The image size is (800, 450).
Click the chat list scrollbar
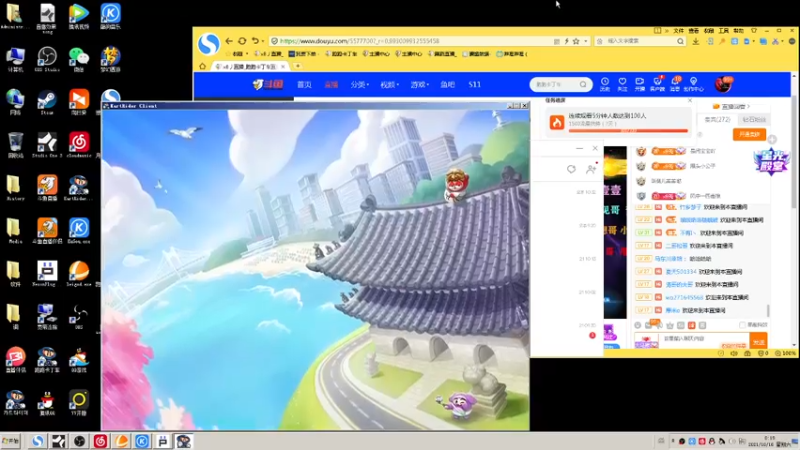[768, 311]
